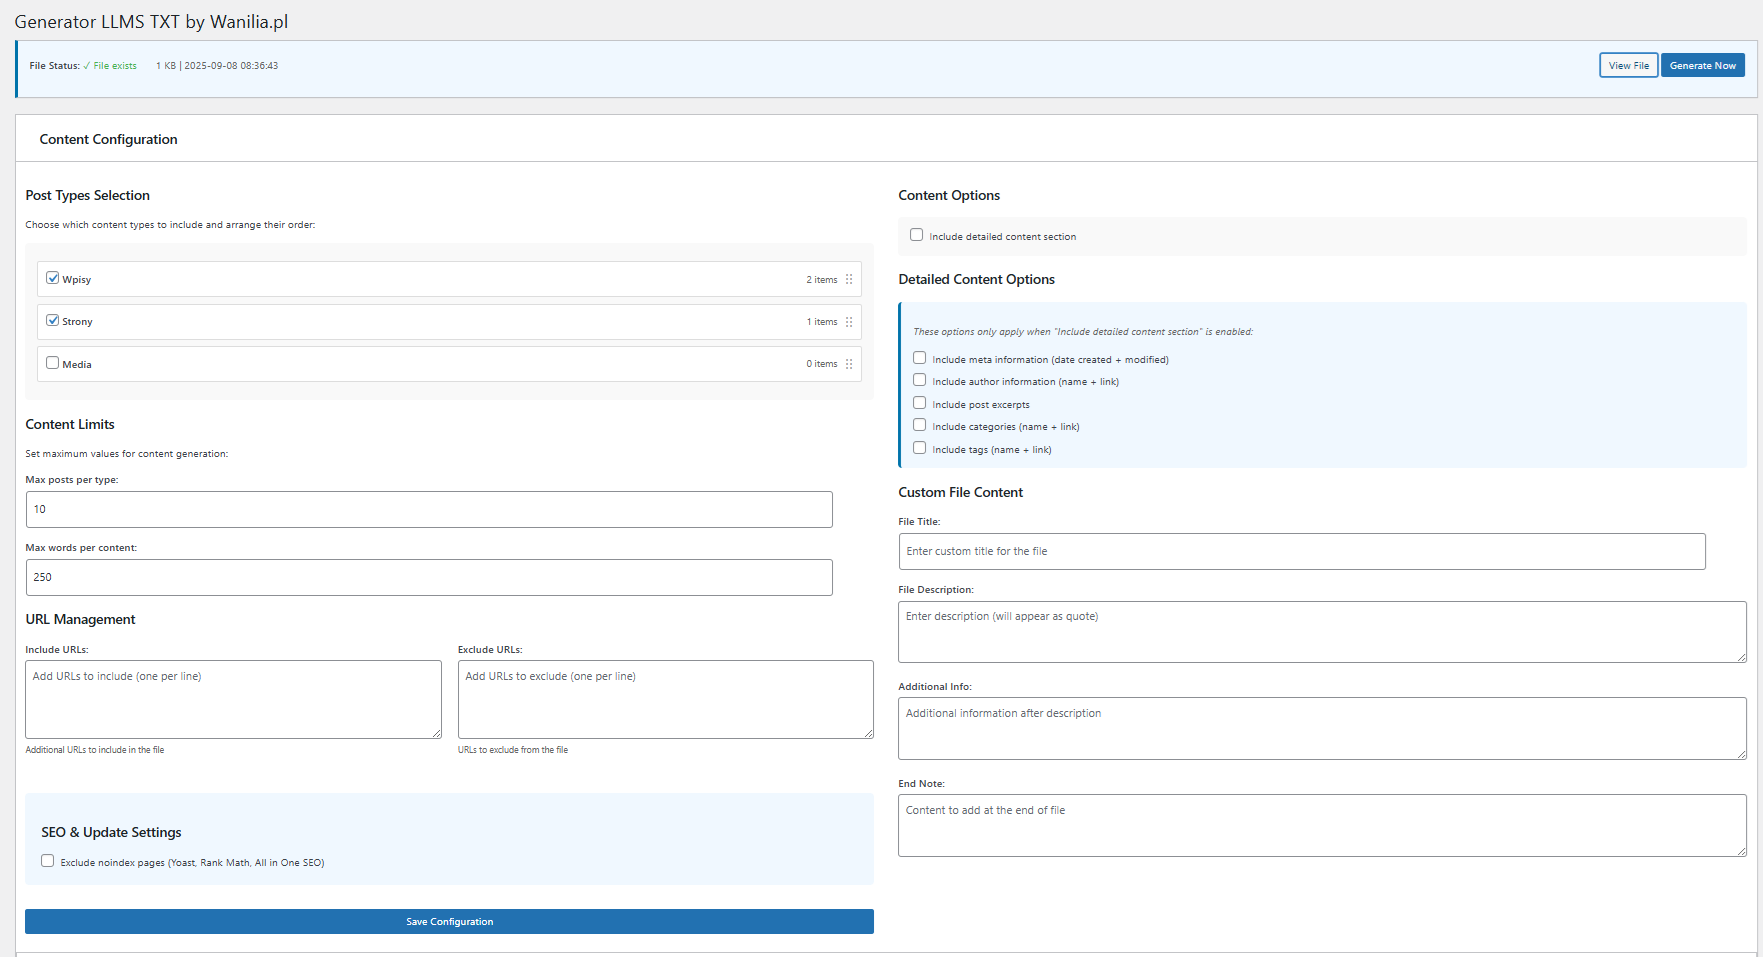Image resolution: width=1763 pixels, height=957 pixels.
Task: Uncheck the Wpisy post type checkbox
Action: [53, 278]
